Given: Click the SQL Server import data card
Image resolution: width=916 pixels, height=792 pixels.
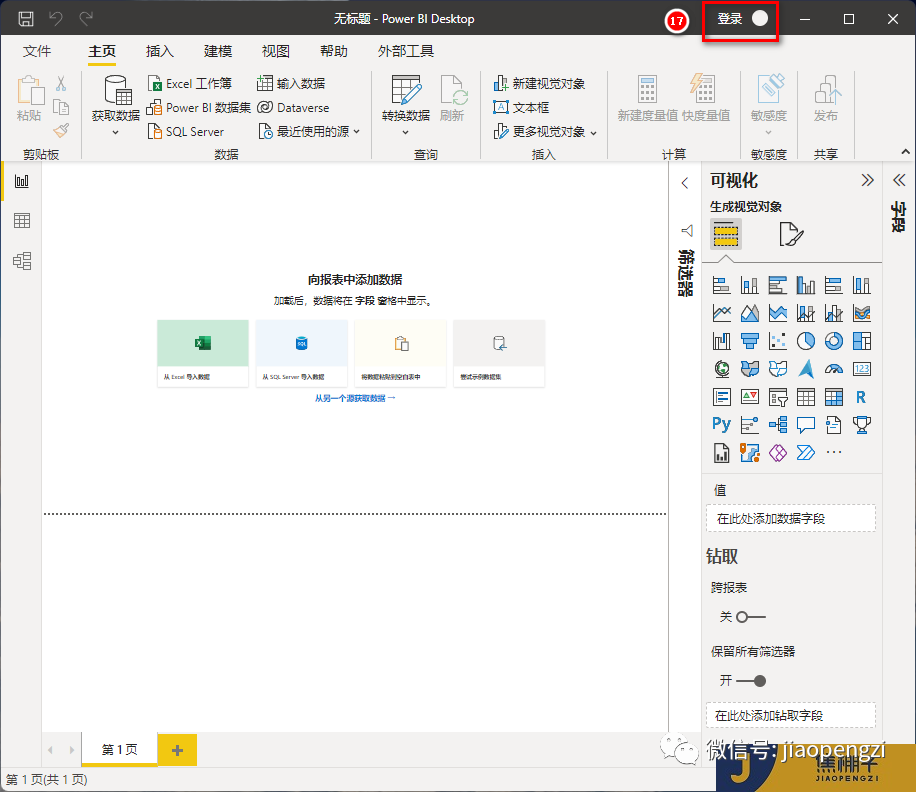Looking at the screenshot, I should tap(301, 353).
